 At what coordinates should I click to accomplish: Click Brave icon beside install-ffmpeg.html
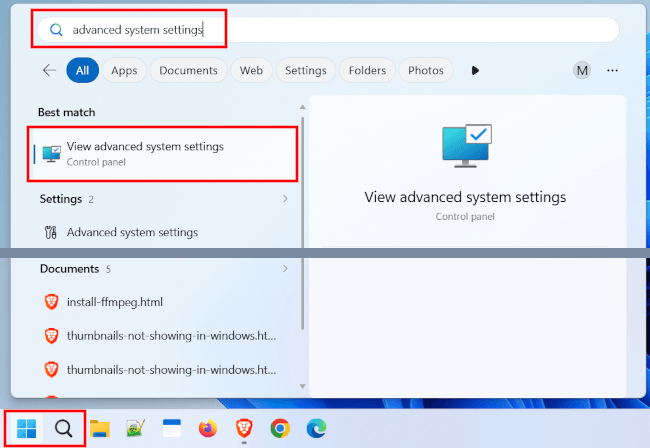(51, 302)
